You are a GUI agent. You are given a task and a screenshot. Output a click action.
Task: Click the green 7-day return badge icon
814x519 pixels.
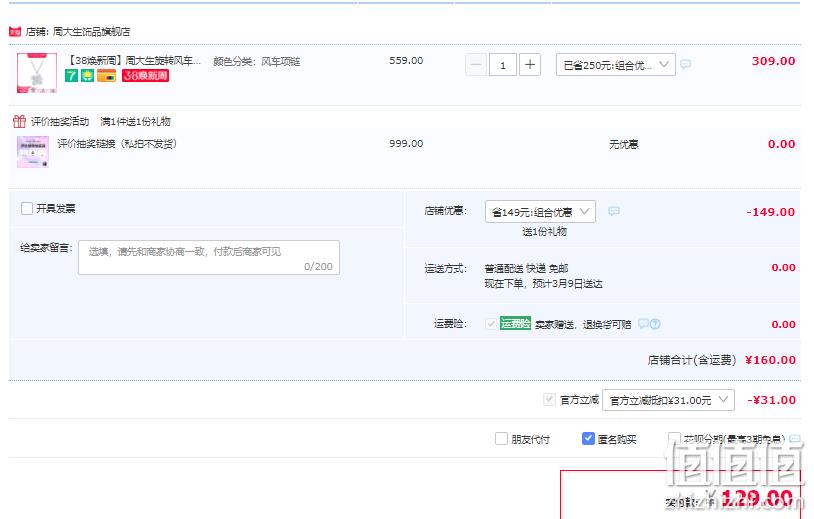[x=71, y=76]
